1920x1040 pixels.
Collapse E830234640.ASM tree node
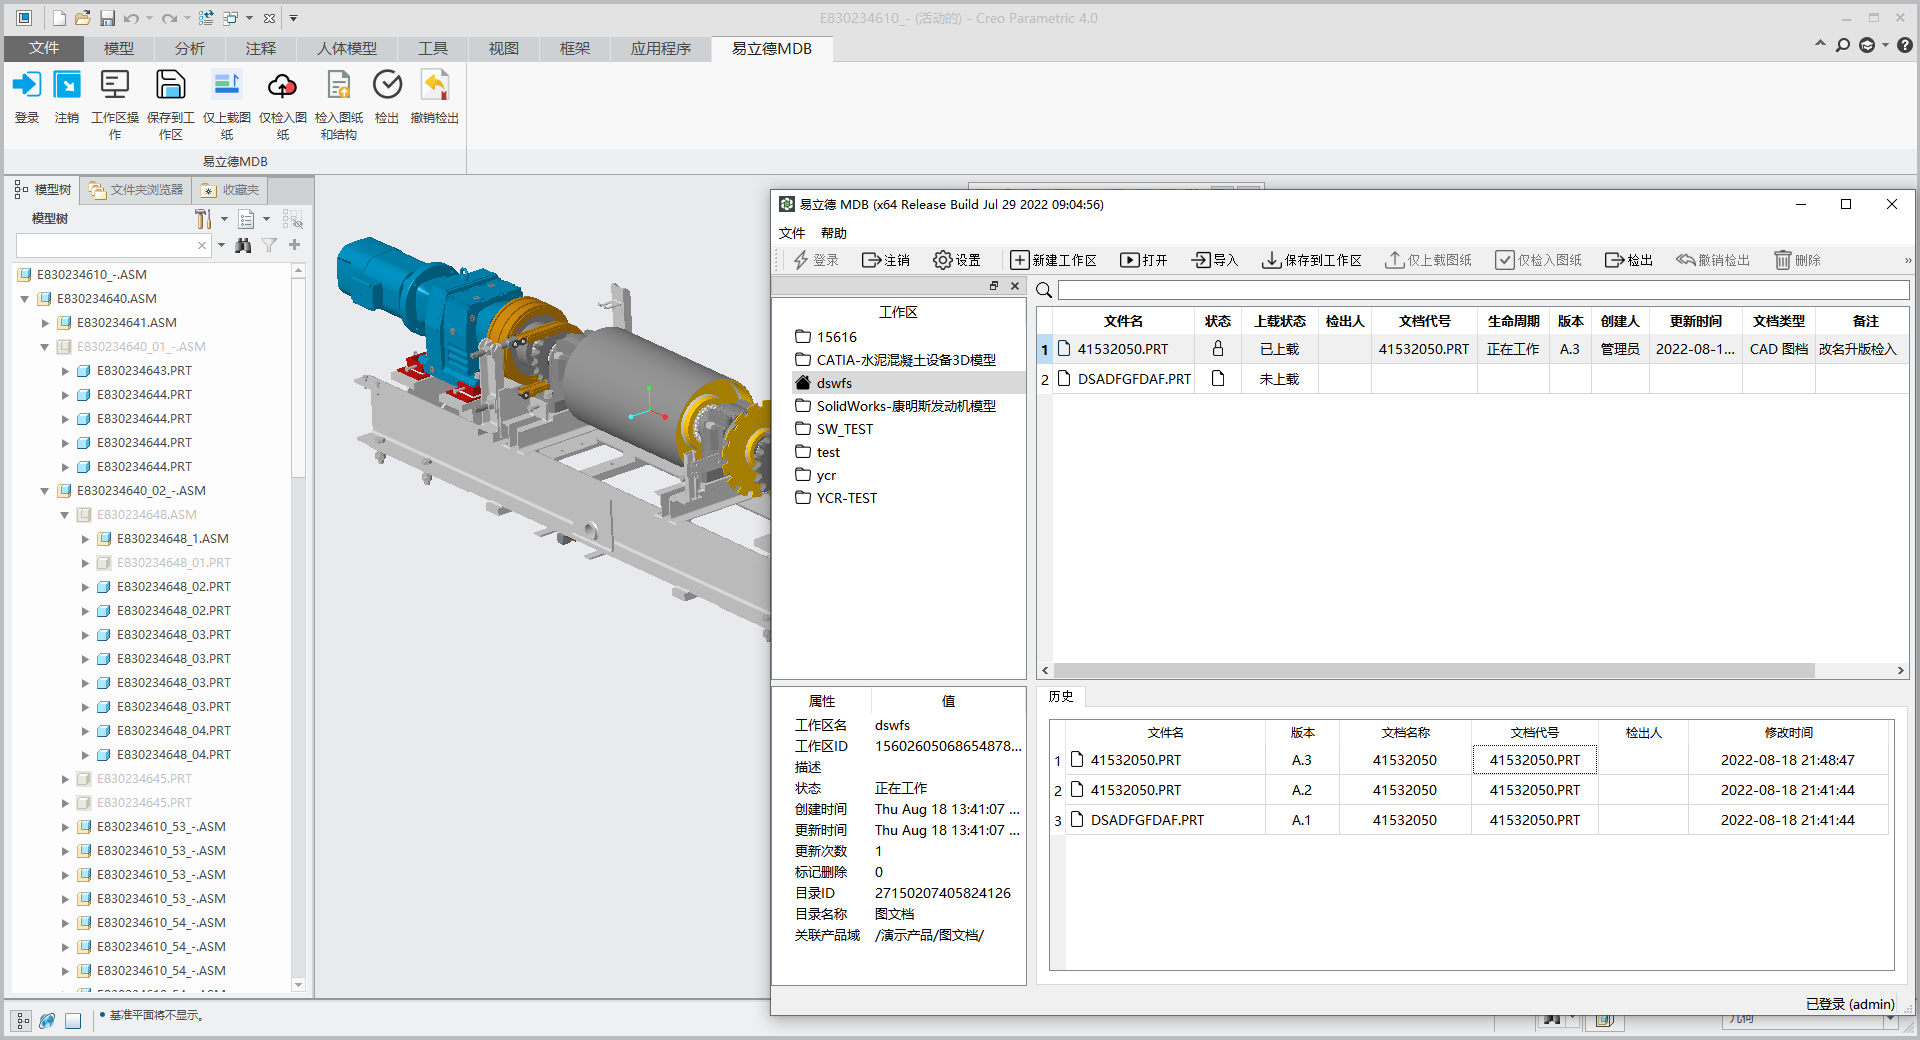[x=25, y=299]
